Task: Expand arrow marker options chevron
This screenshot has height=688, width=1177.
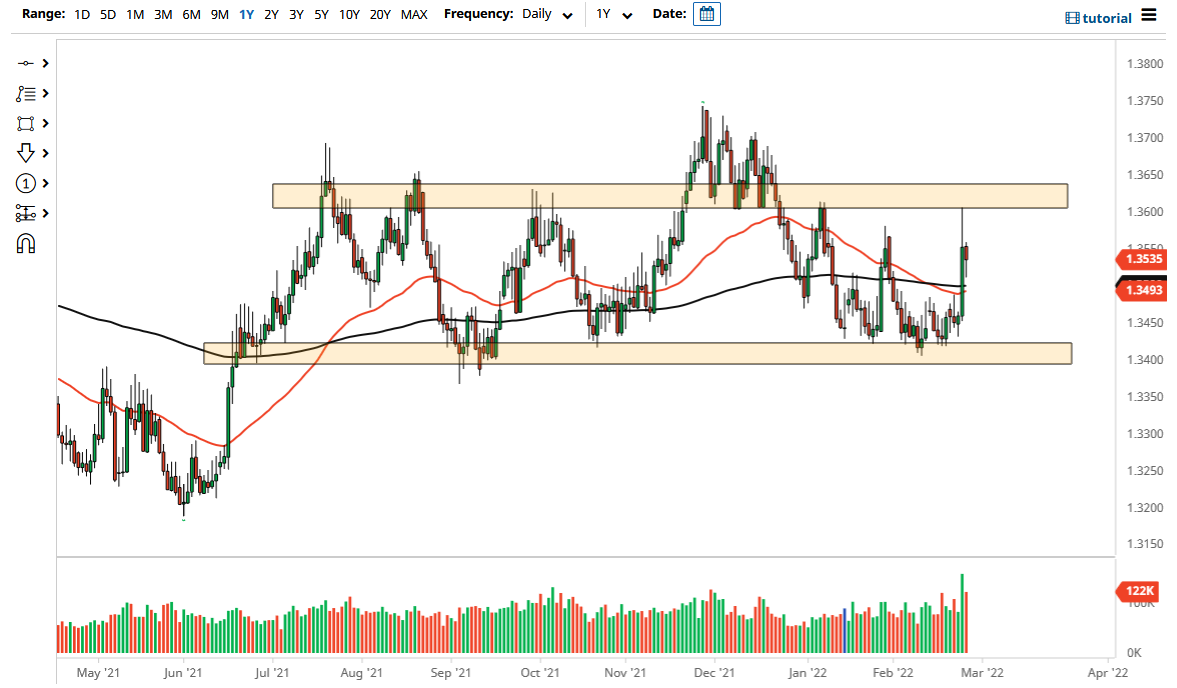Action: click(46, 153)
